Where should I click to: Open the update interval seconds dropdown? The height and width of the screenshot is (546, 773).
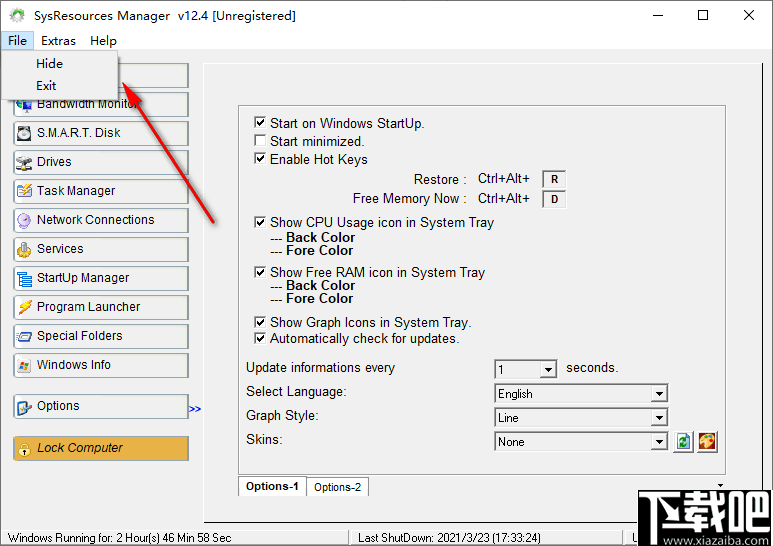coord(548,369)
